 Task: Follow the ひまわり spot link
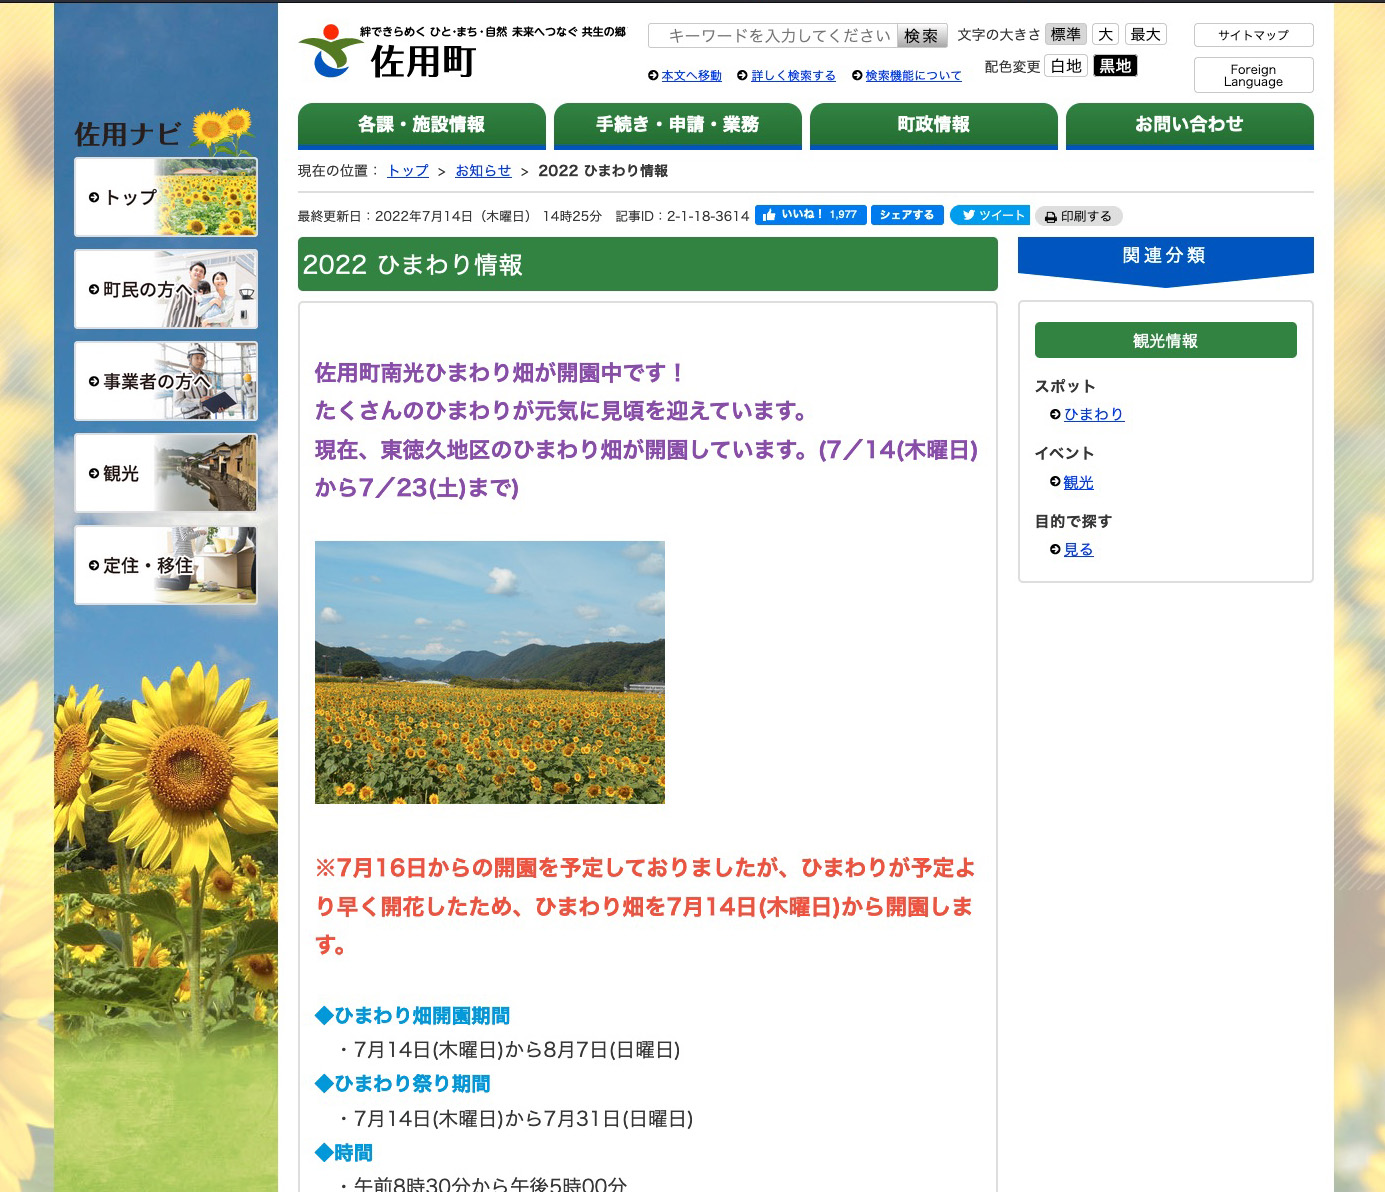(1093, 414)
